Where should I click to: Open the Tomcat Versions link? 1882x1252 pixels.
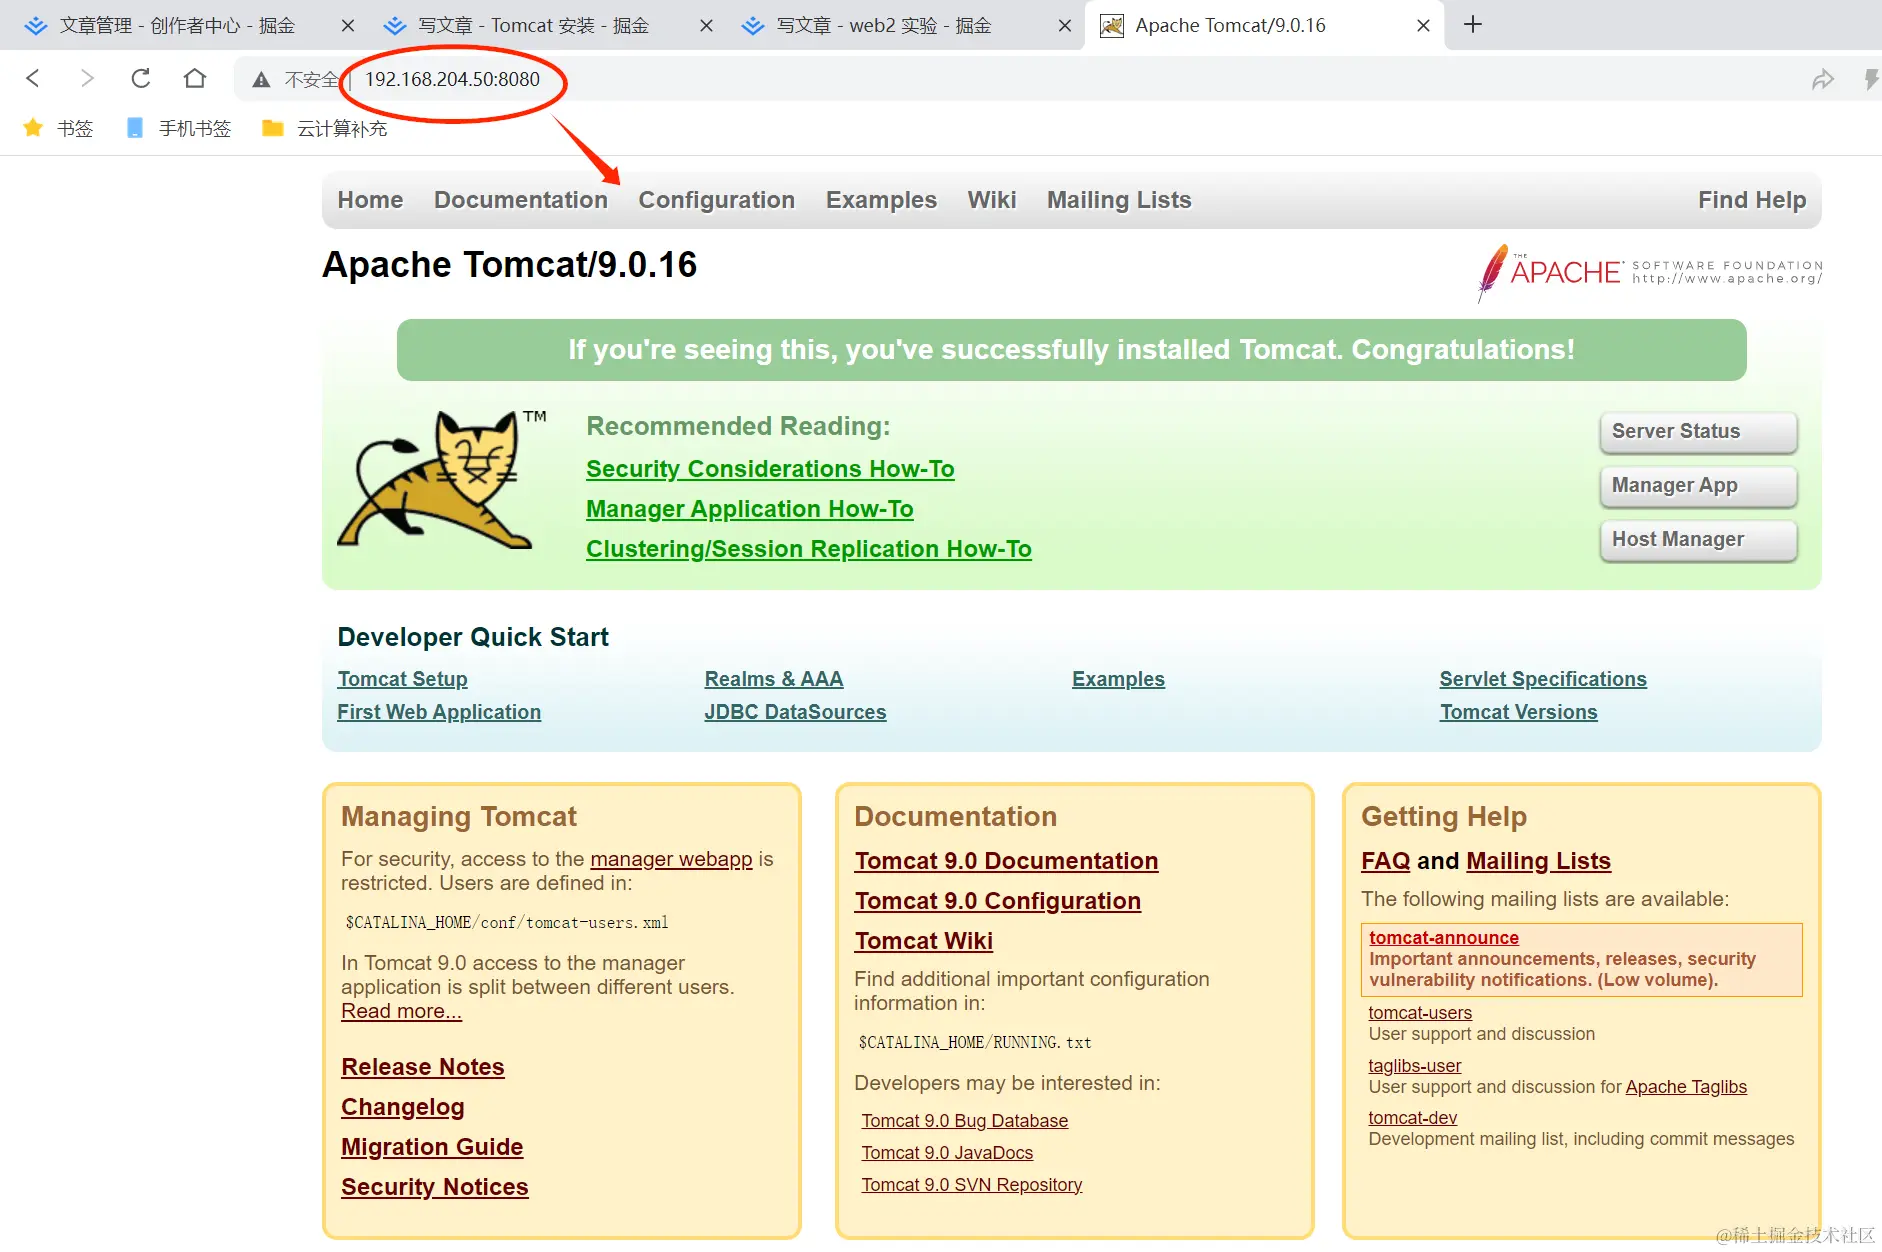coord(1519,712)
